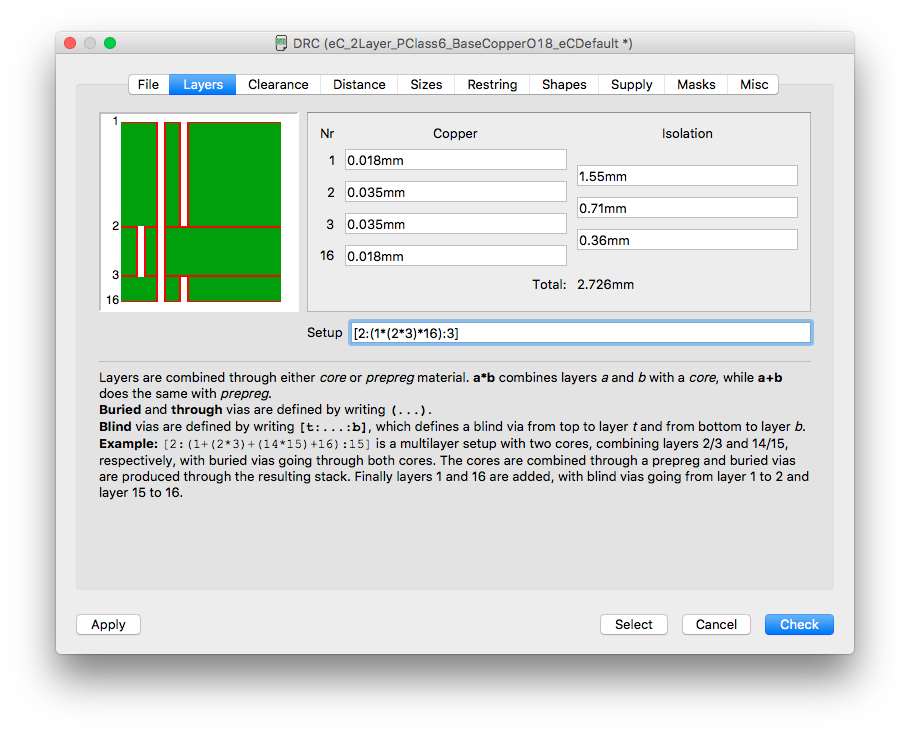
Task: Click the layer stack preview diagram
Action: click(199, 212)
